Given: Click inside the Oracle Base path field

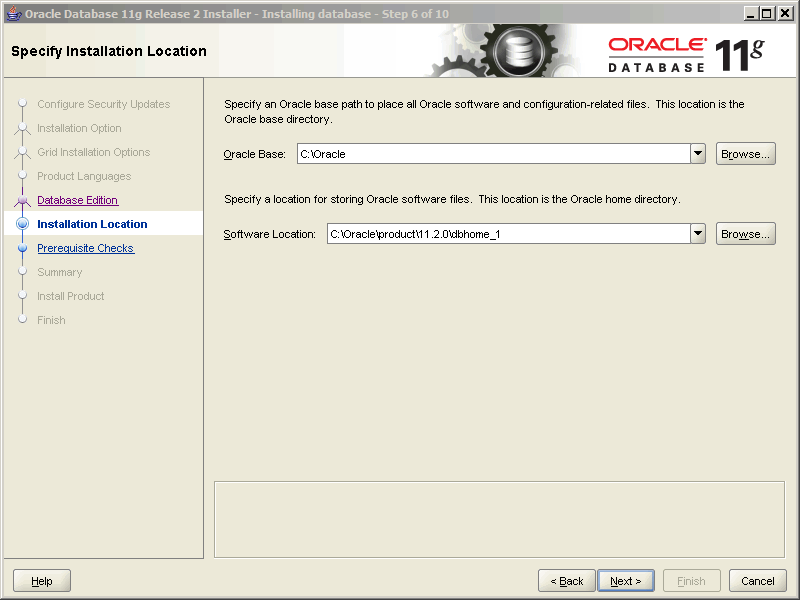Looking at the screenshot, I should (x=493, y=154).
